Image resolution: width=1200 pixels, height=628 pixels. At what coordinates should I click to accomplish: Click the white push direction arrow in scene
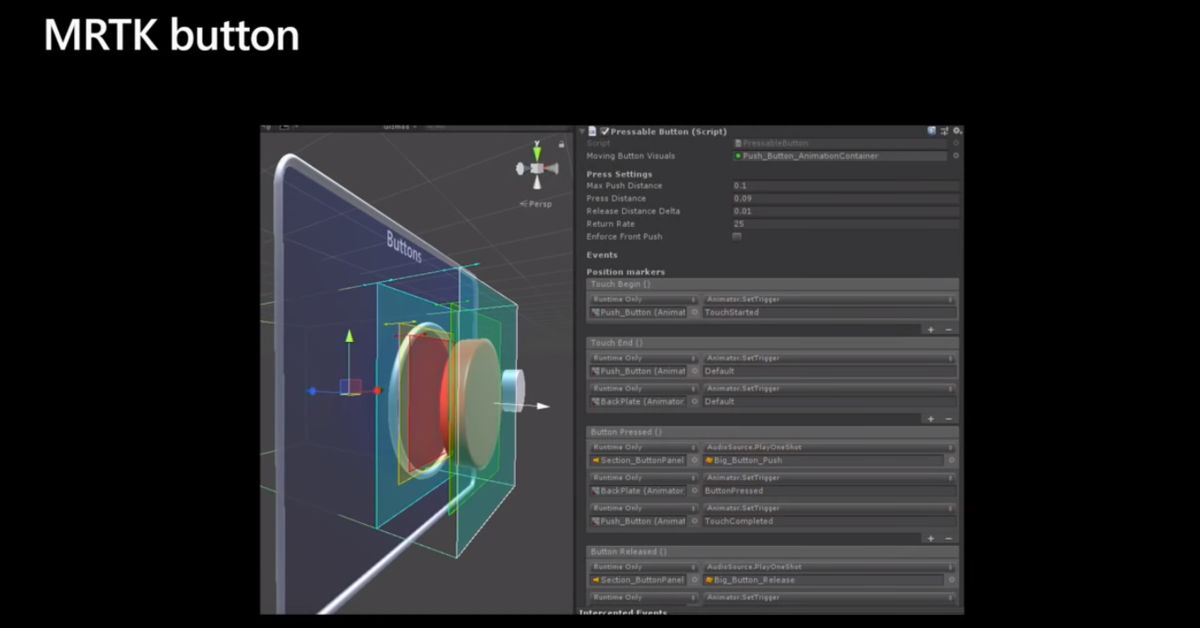[541, 406]
